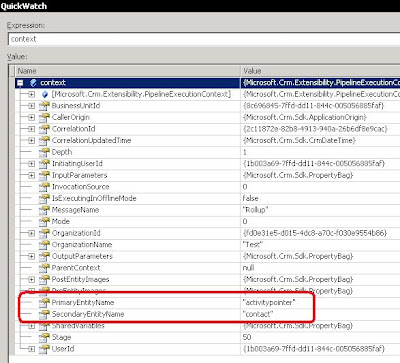Select the ParentContext row label

(x=76, y=268)
